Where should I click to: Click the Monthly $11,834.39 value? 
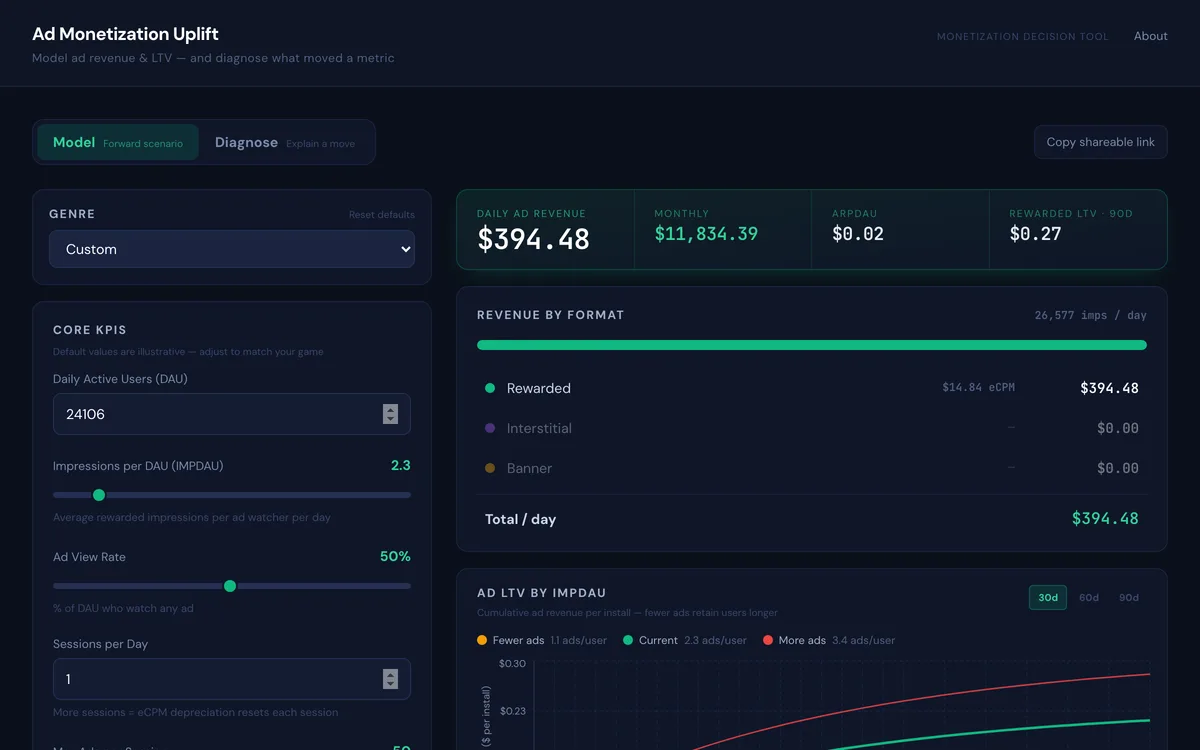[x=706, y=234]
